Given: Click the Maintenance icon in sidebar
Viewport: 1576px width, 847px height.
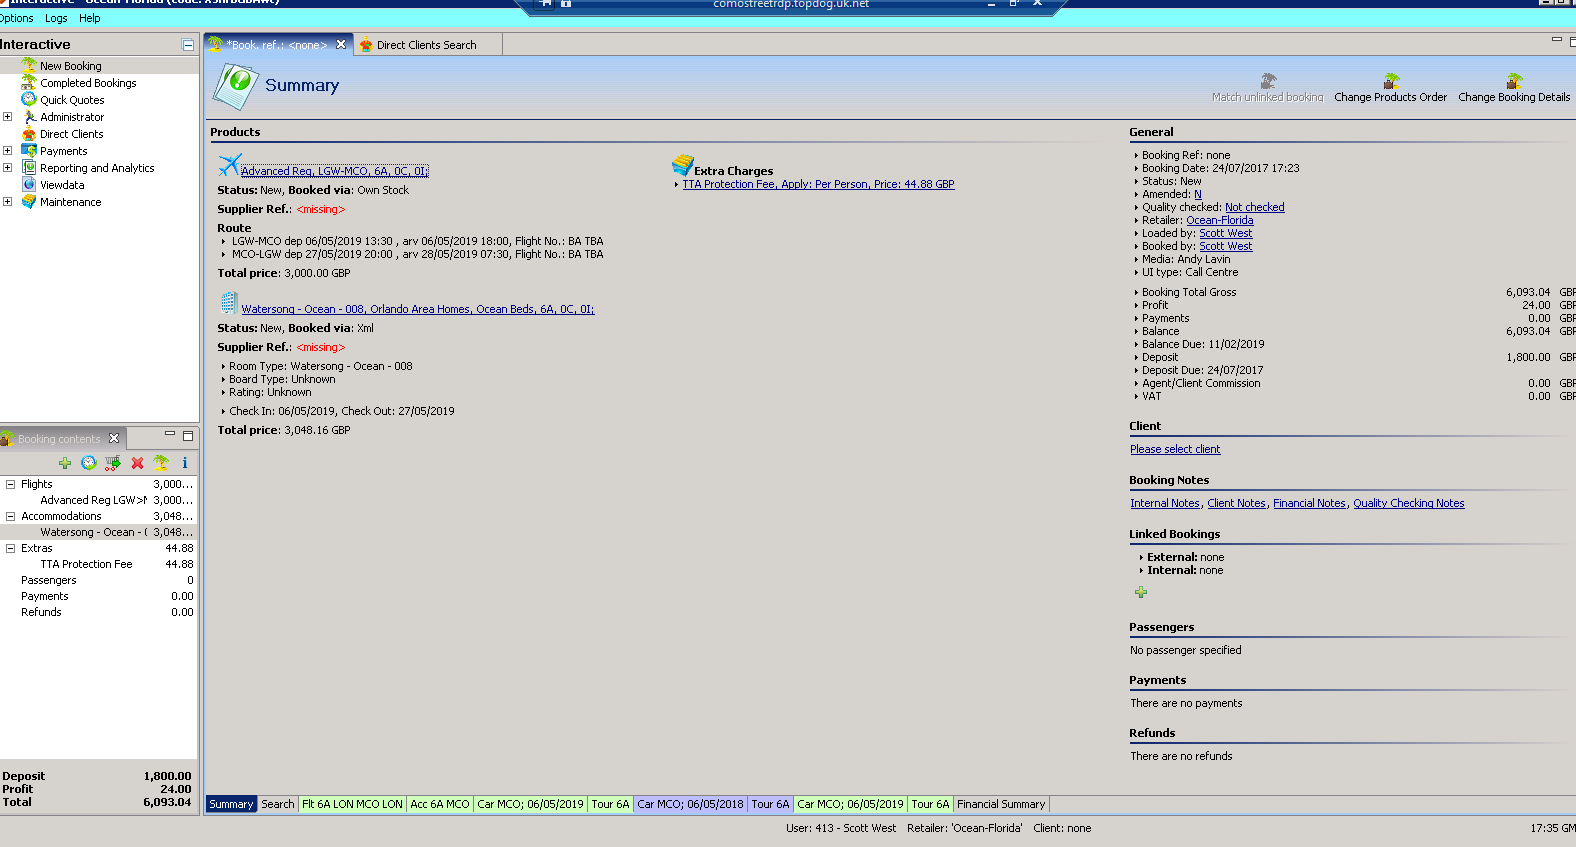Looking at the screenshot, I should pos(29,201).
